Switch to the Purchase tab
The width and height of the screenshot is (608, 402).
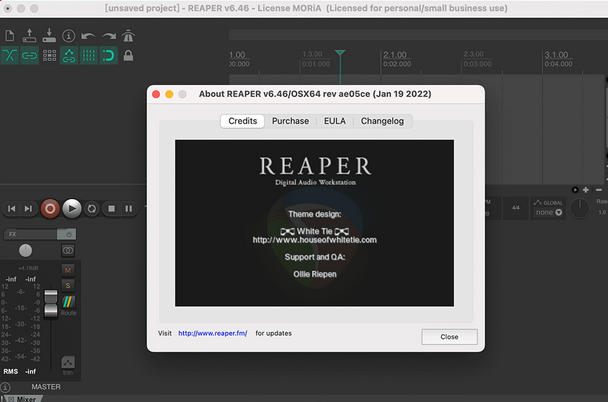pos(290,121)
